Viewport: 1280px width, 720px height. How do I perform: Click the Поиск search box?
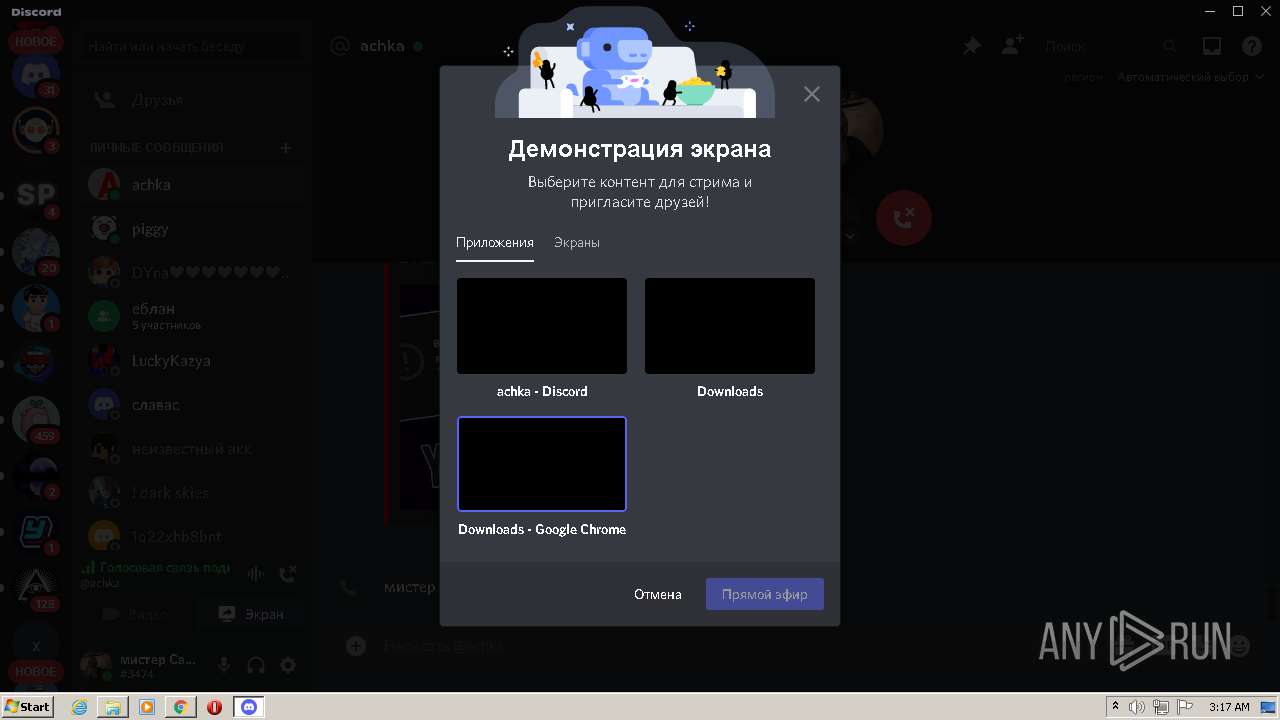(1110, 46)
